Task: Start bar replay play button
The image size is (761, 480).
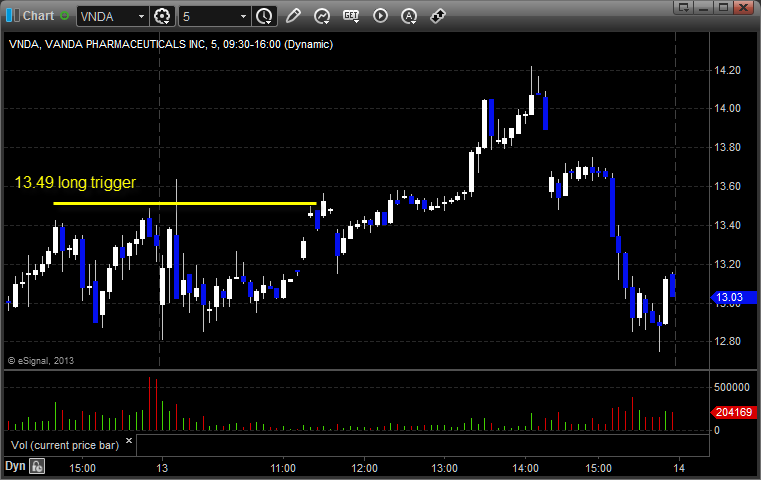Action: 380,16
